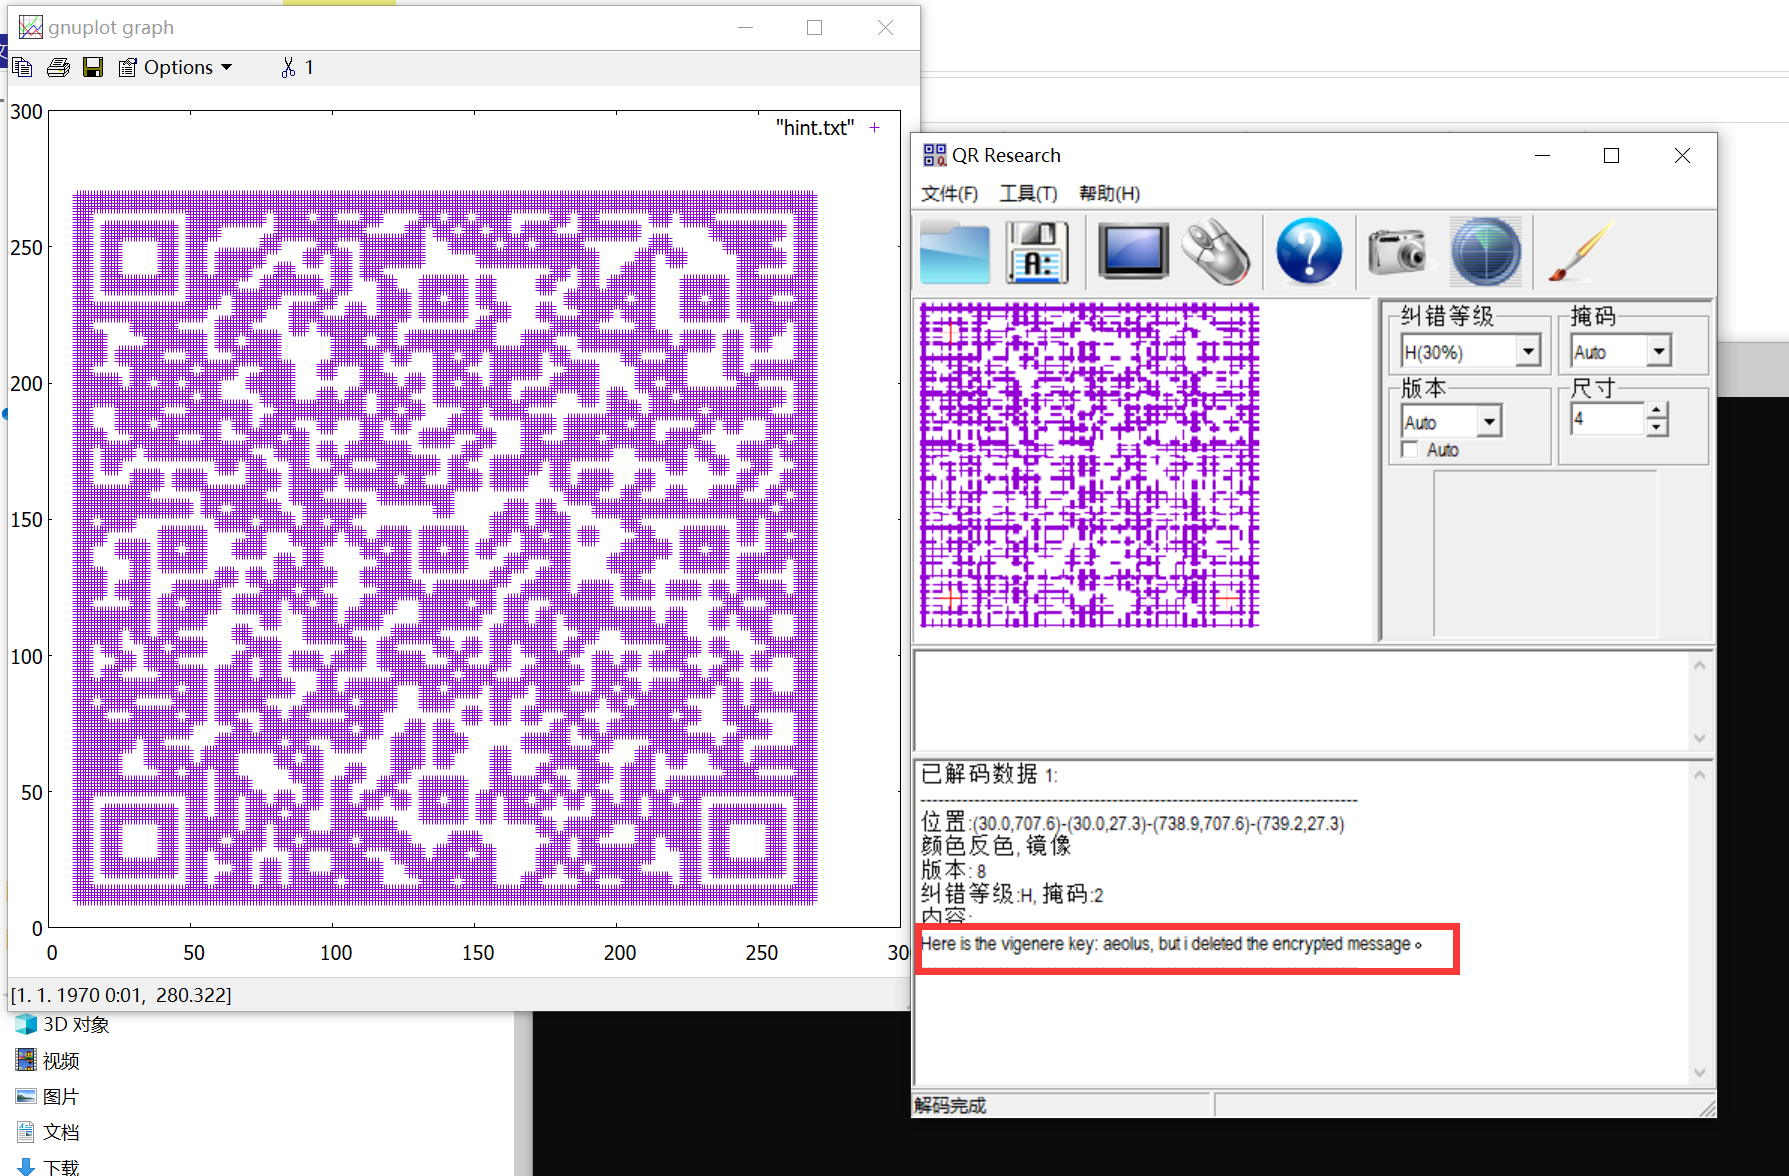Expand the 纠错等级 H(30%) dropdown
Image resolution: width=1789 pixels, height=1176 pixels.
[x=1528, y=351]
